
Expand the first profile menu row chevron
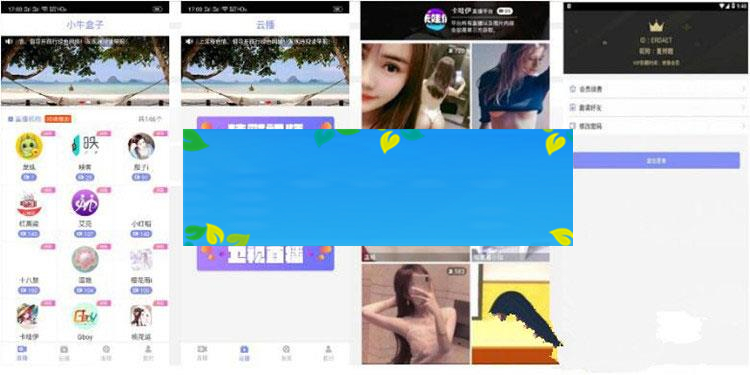pyautogui.click(x=743, y=89)
